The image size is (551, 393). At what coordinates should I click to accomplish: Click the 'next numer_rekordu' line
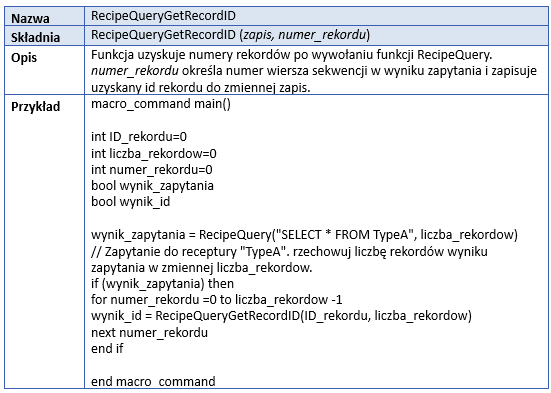[149, 333]
